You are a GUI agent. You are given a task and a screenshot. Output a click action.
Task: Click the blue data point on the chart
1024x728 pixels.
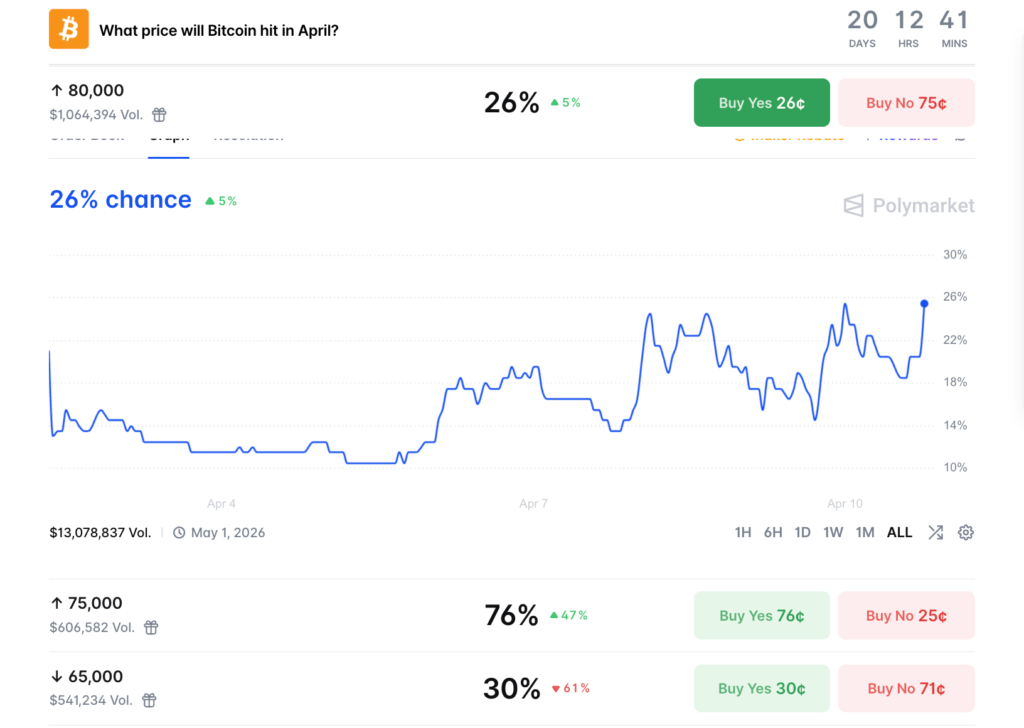point(924,301)
